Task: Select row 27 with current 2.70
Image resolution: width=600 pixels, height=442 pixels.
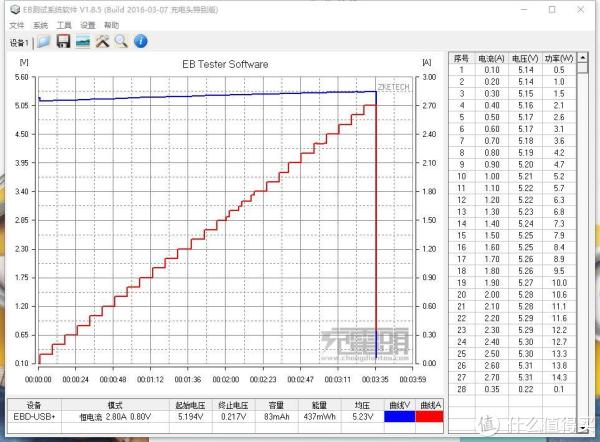Action: (512, 377)
